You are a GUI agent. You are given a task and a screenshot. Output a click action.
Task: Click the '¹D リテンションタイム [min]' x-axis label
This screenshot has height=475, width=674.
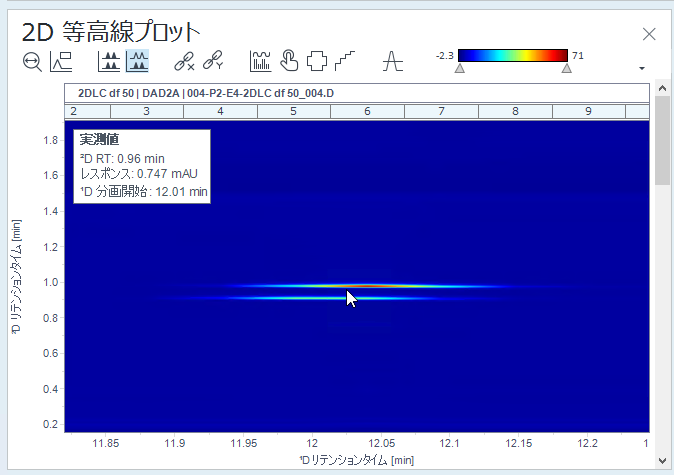tap(357, 460)
